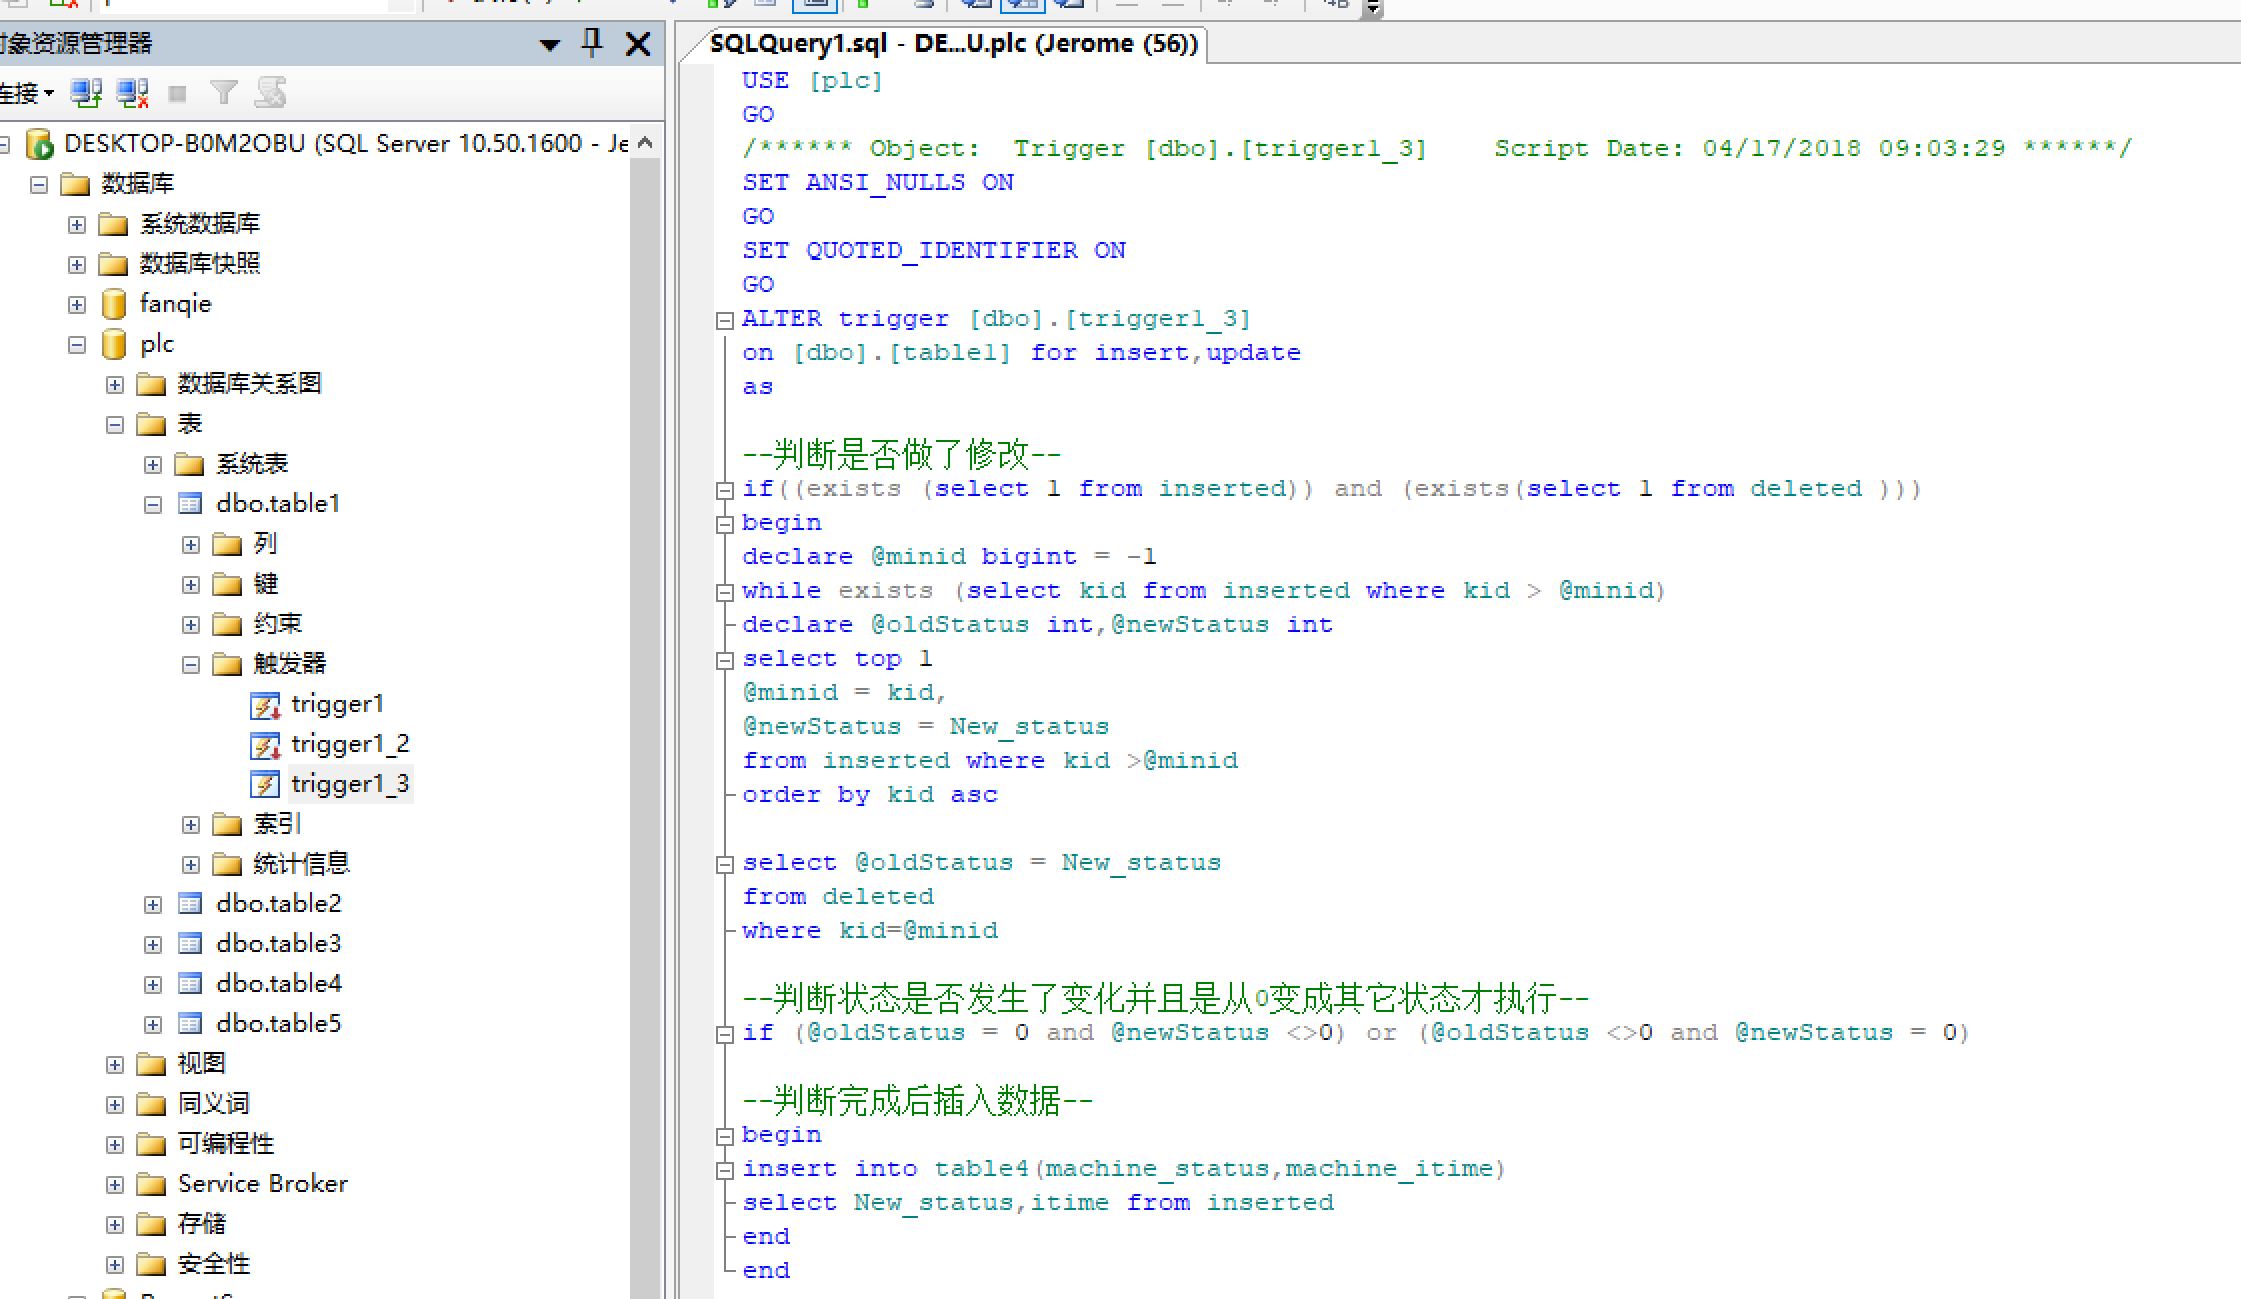
Task: Collapse the ALTER trigger code block
Action: tap(725, 321)
